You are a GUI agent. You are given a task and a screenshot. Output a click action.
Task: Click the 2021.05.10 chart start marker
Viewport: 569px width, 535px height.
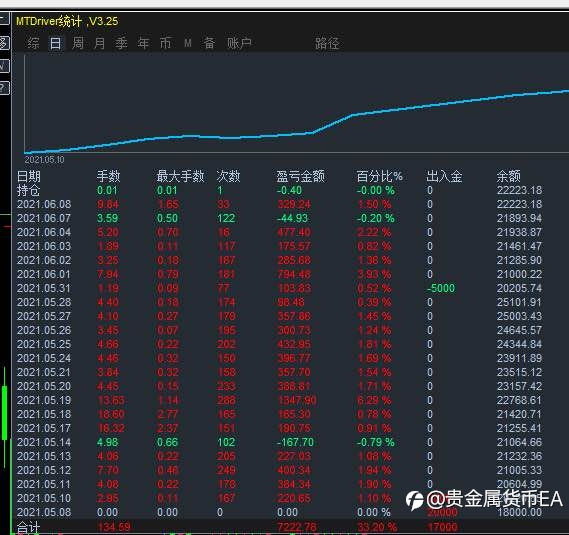click(44, 160)
